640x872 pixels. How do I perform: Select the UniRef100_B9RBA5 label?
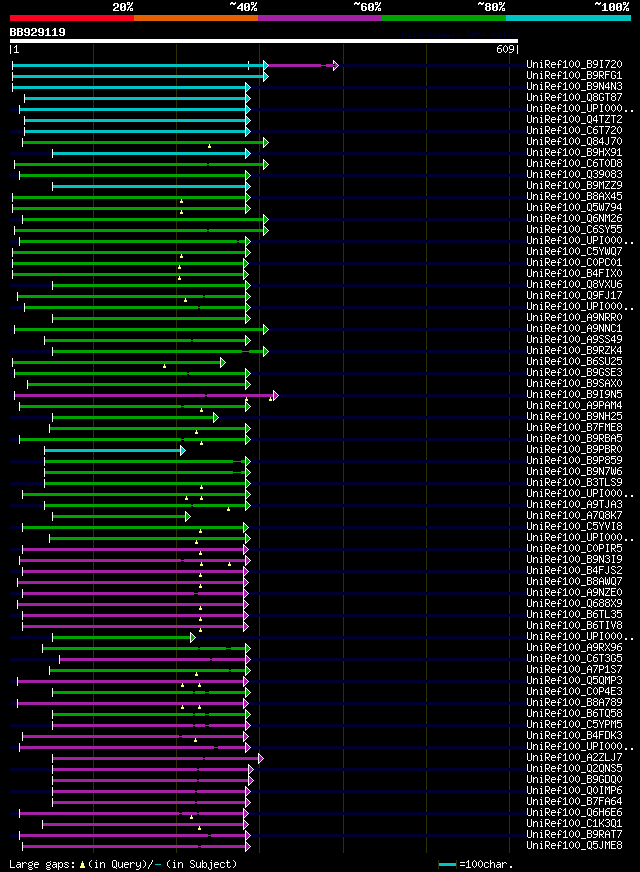574,439
